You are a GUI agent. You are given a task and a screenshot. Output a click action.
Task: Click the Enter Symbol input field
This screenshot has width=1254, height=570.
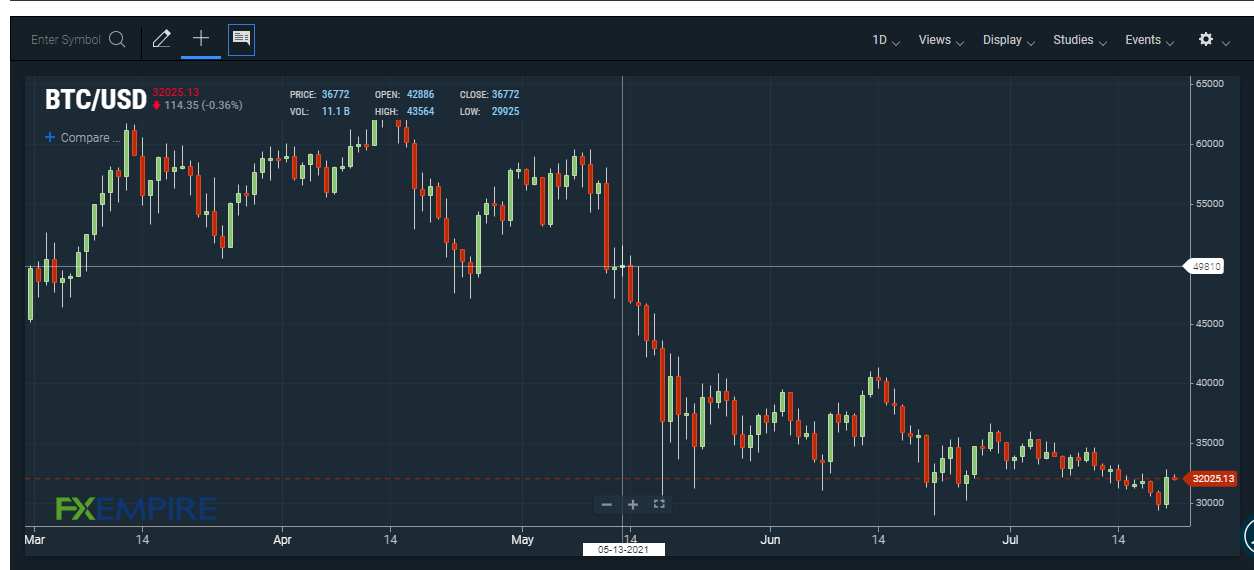pos(66,40)
